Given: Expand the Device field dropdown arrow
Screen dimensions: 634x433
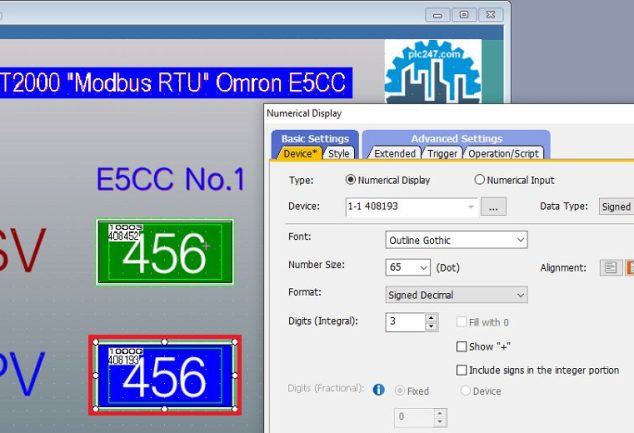Looking at the screenshot, I should tap(471, 207).
